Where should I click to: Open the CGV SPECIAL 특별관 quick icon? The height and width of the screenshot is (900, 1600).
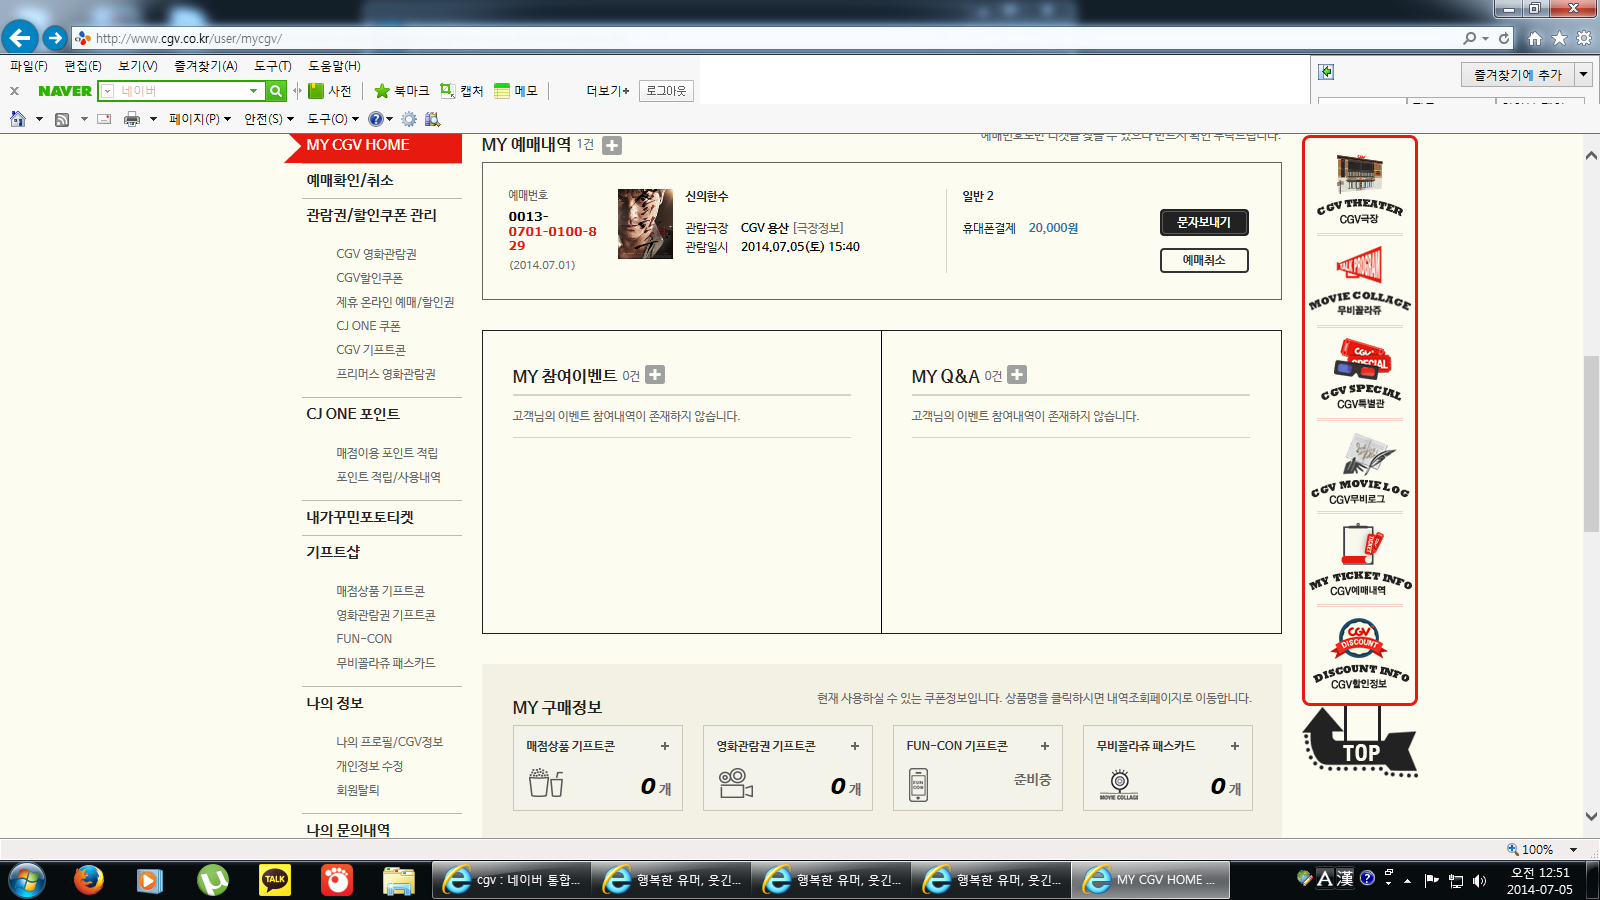click(x=1360, y=374)
